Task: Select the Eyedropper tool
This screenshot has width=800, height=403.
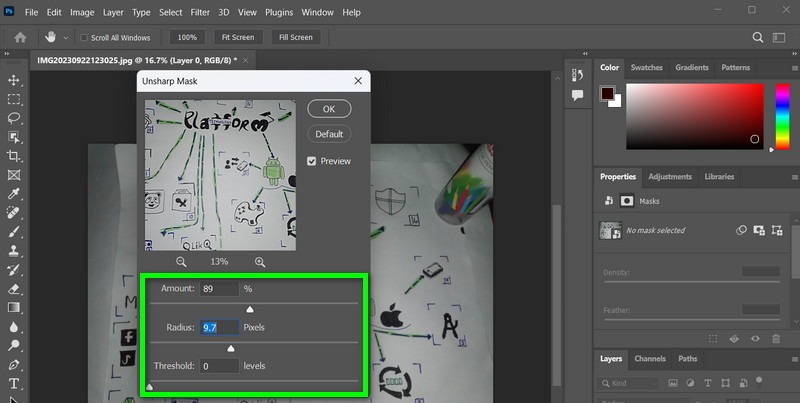Action: (x=14, y=194)
